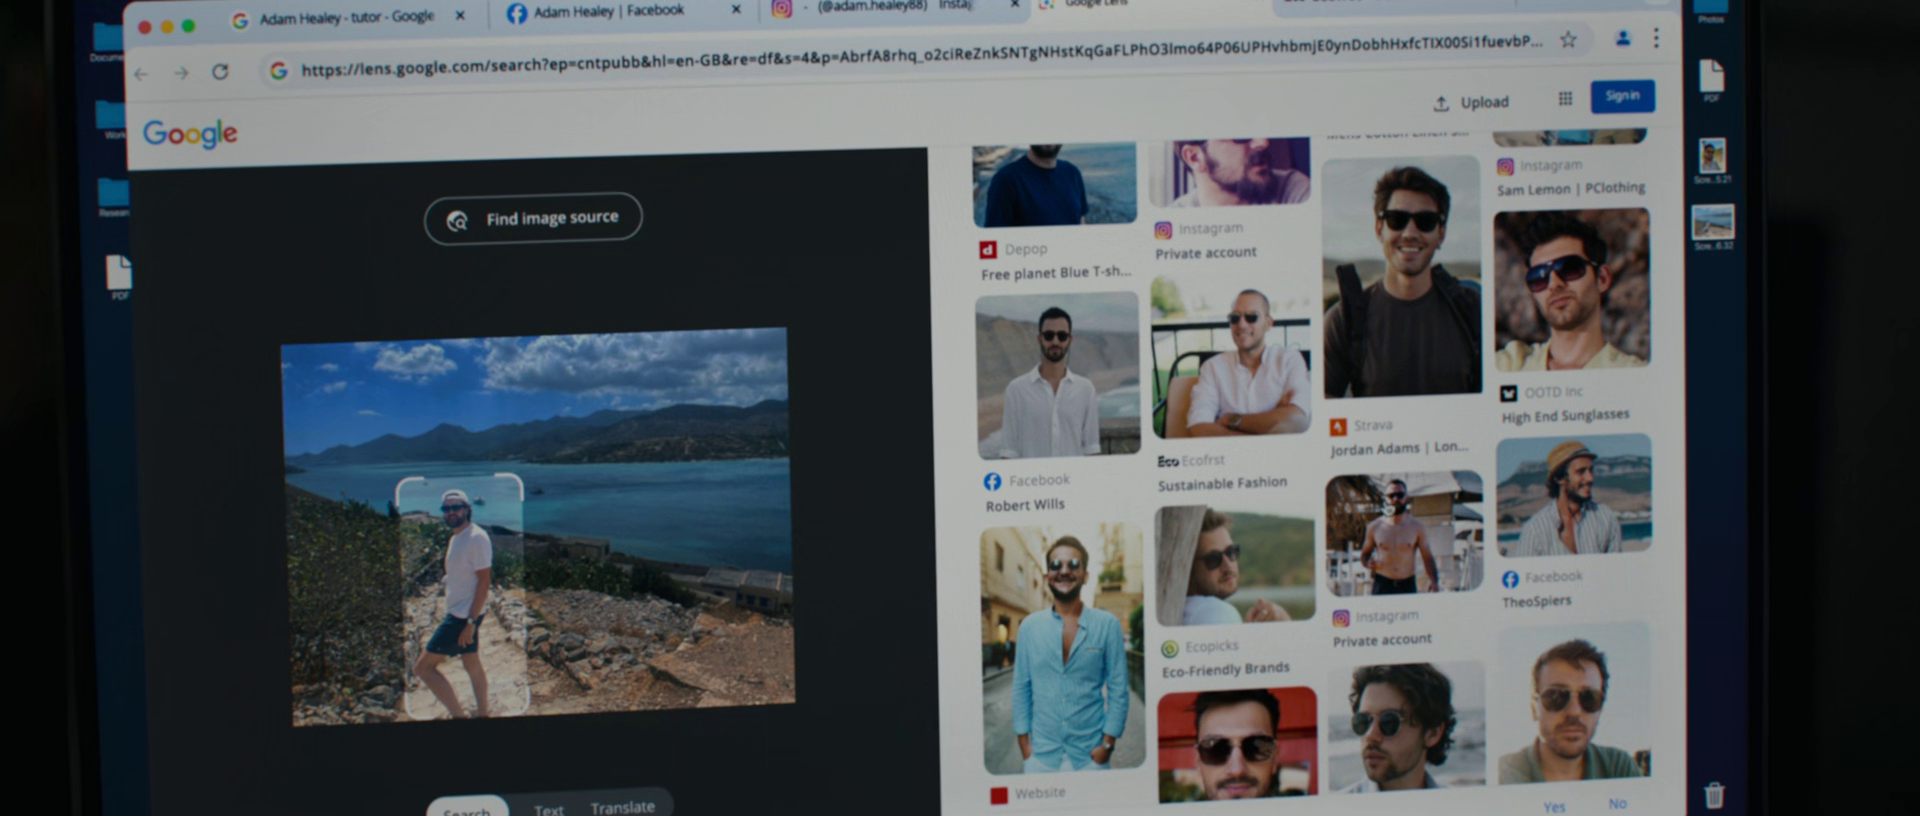This screenshot has width=1920, height=816.
Task: Click the shirtless man by hut thumbnail
Action: [1404, 533]
